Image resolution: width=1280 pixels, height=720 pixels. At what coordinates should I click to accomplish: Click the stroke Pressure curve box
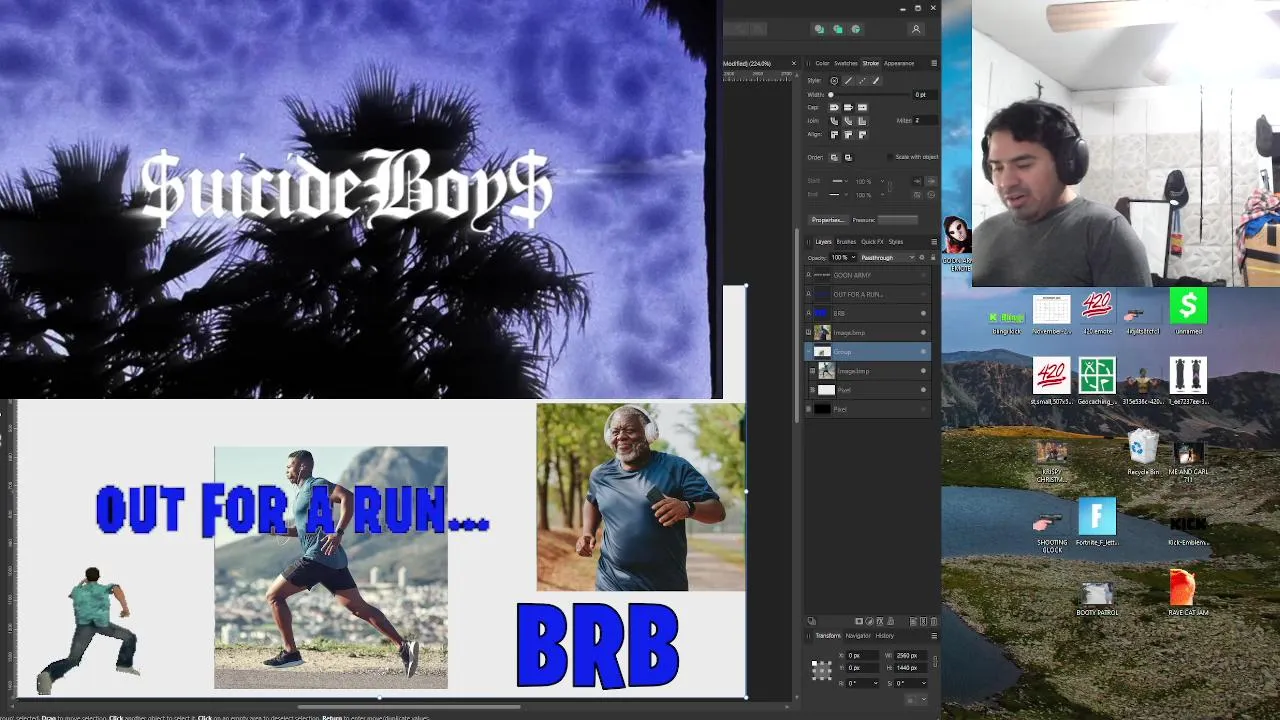(x=897, y=220)
